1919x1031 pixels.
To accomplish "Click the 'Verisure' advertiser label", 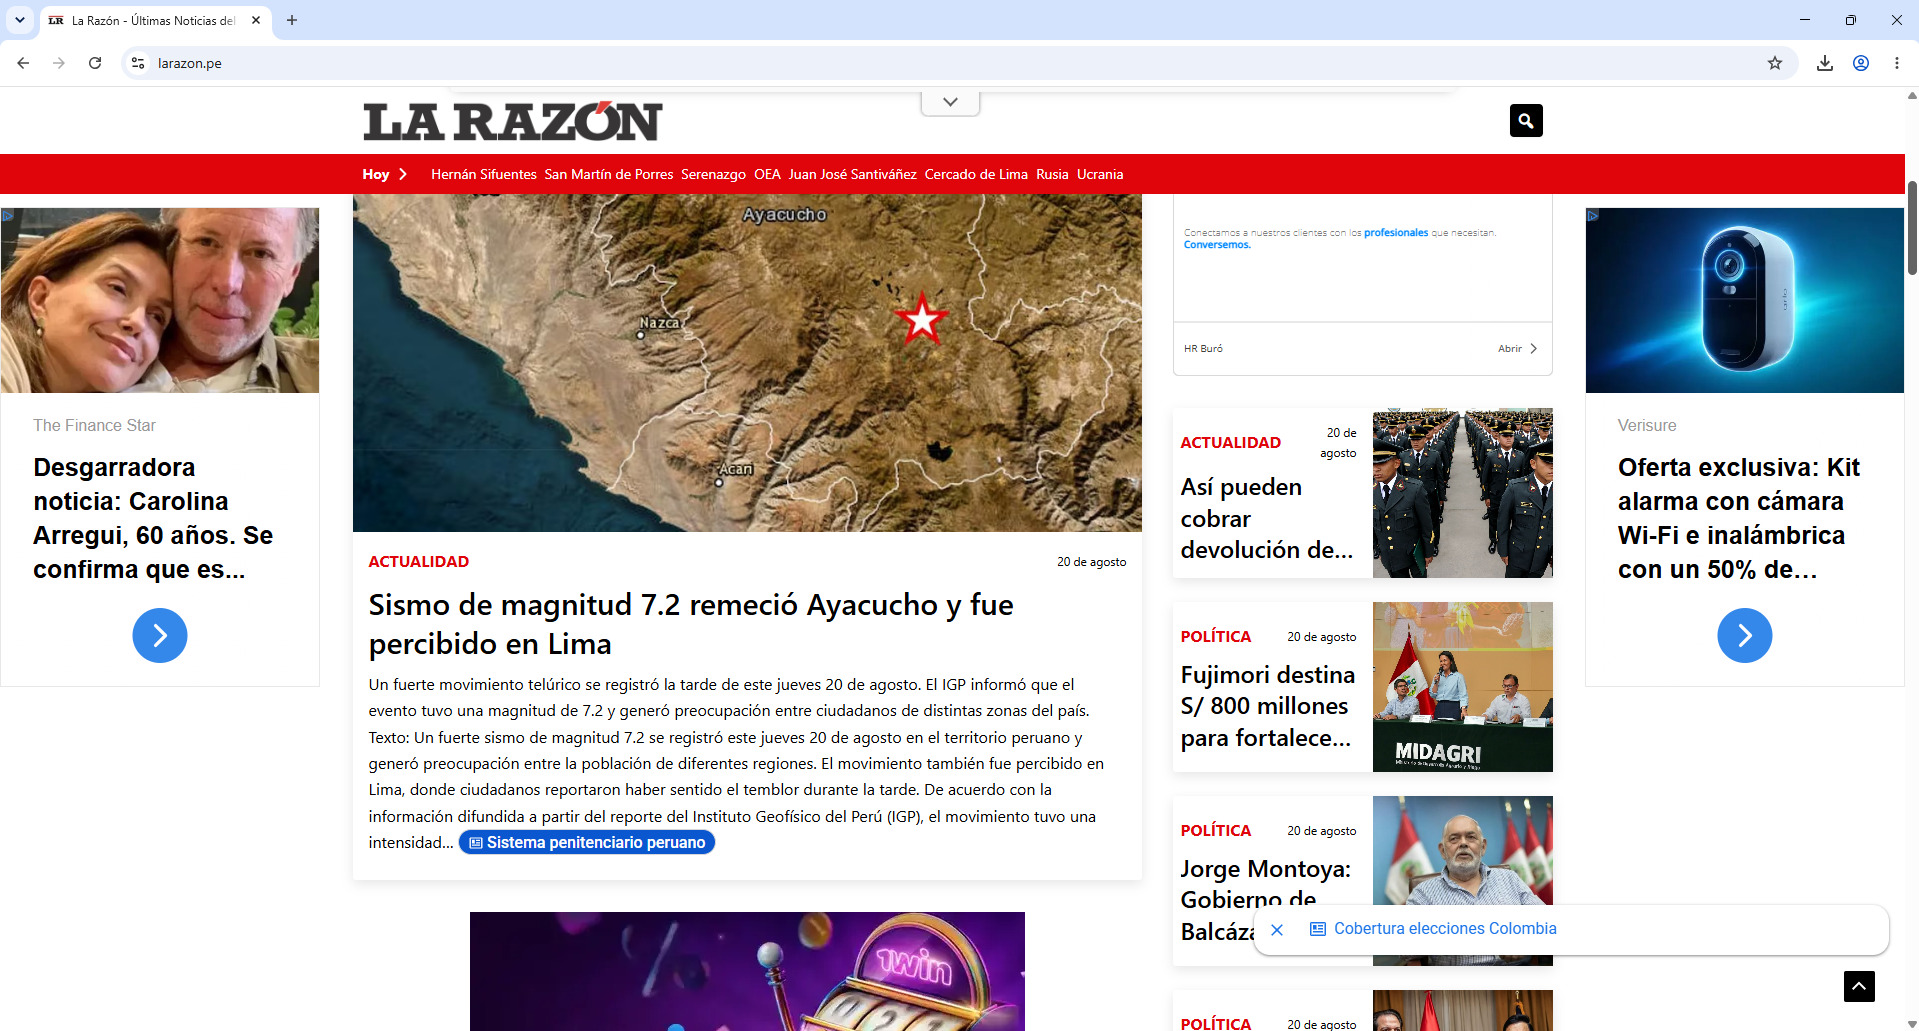I will coord(1647,426).
